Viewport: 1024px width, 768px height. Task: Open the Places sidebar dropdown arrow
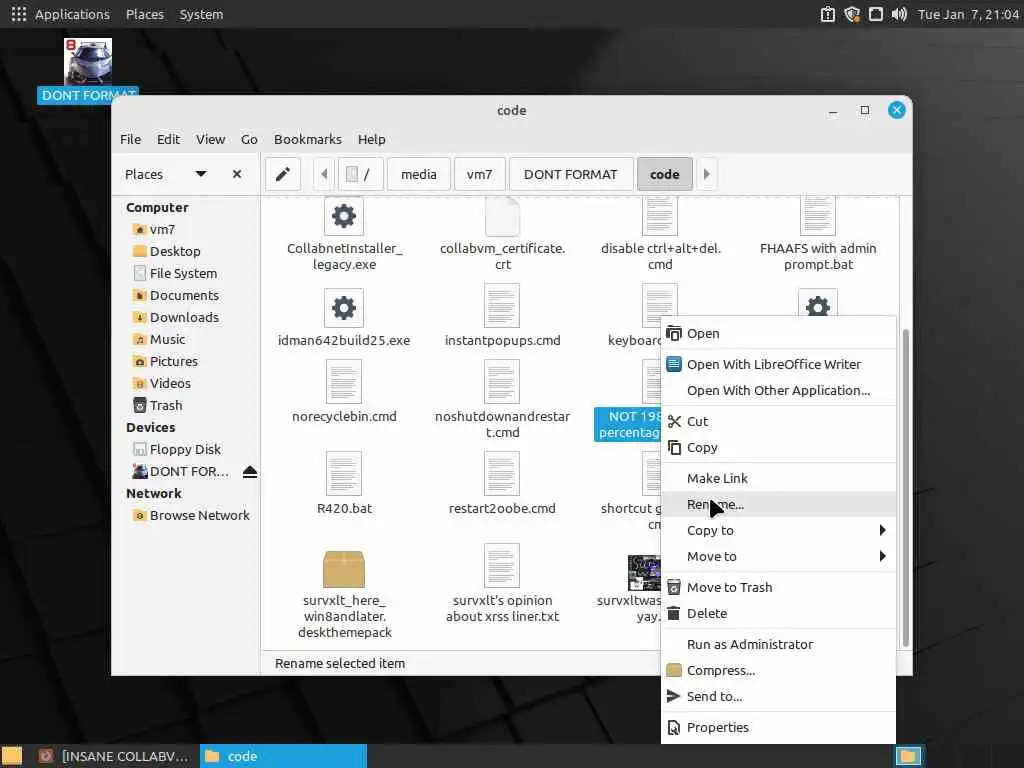tap(201, 174)
